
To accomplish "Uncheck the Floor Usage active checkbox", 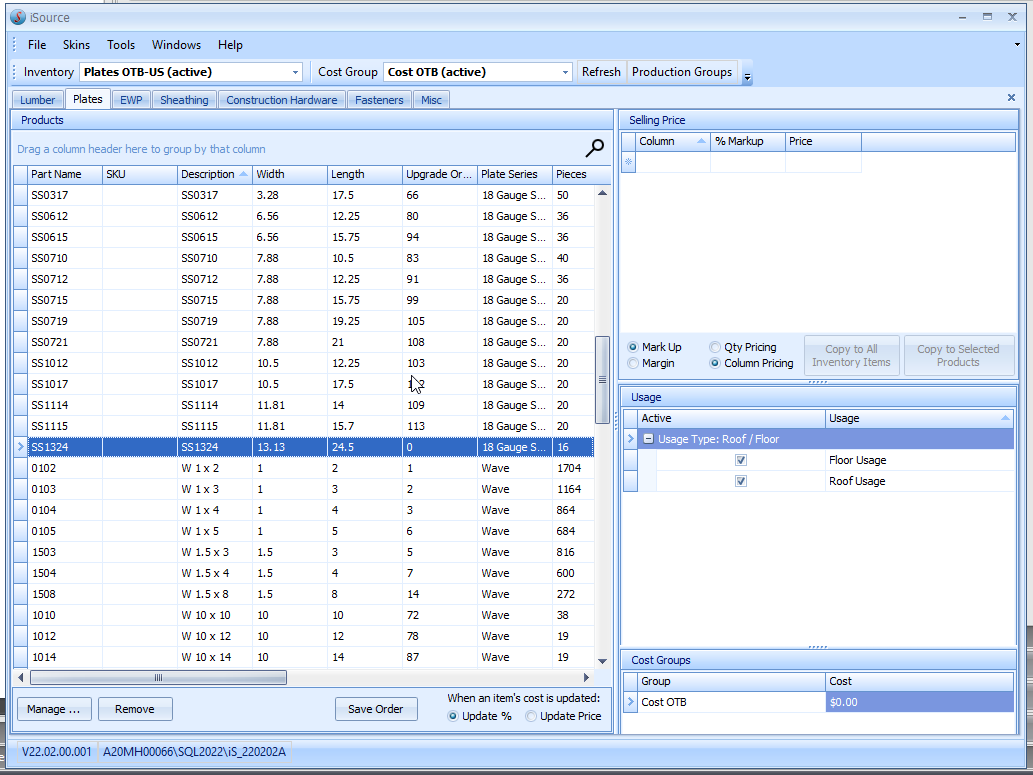I will 741,460.
